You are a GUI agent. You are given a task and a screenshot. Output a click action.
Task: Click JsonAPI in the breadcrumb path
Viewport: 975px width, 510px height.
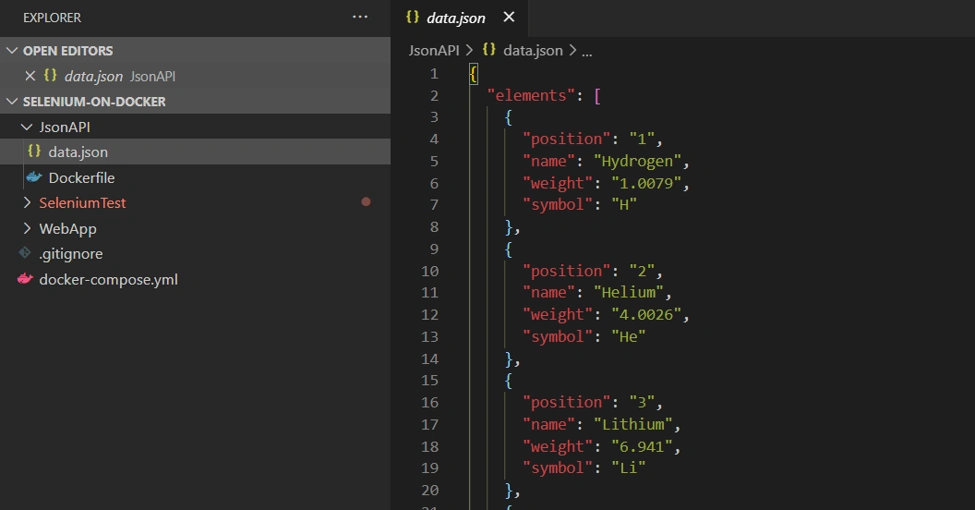(x=434, y=50)
